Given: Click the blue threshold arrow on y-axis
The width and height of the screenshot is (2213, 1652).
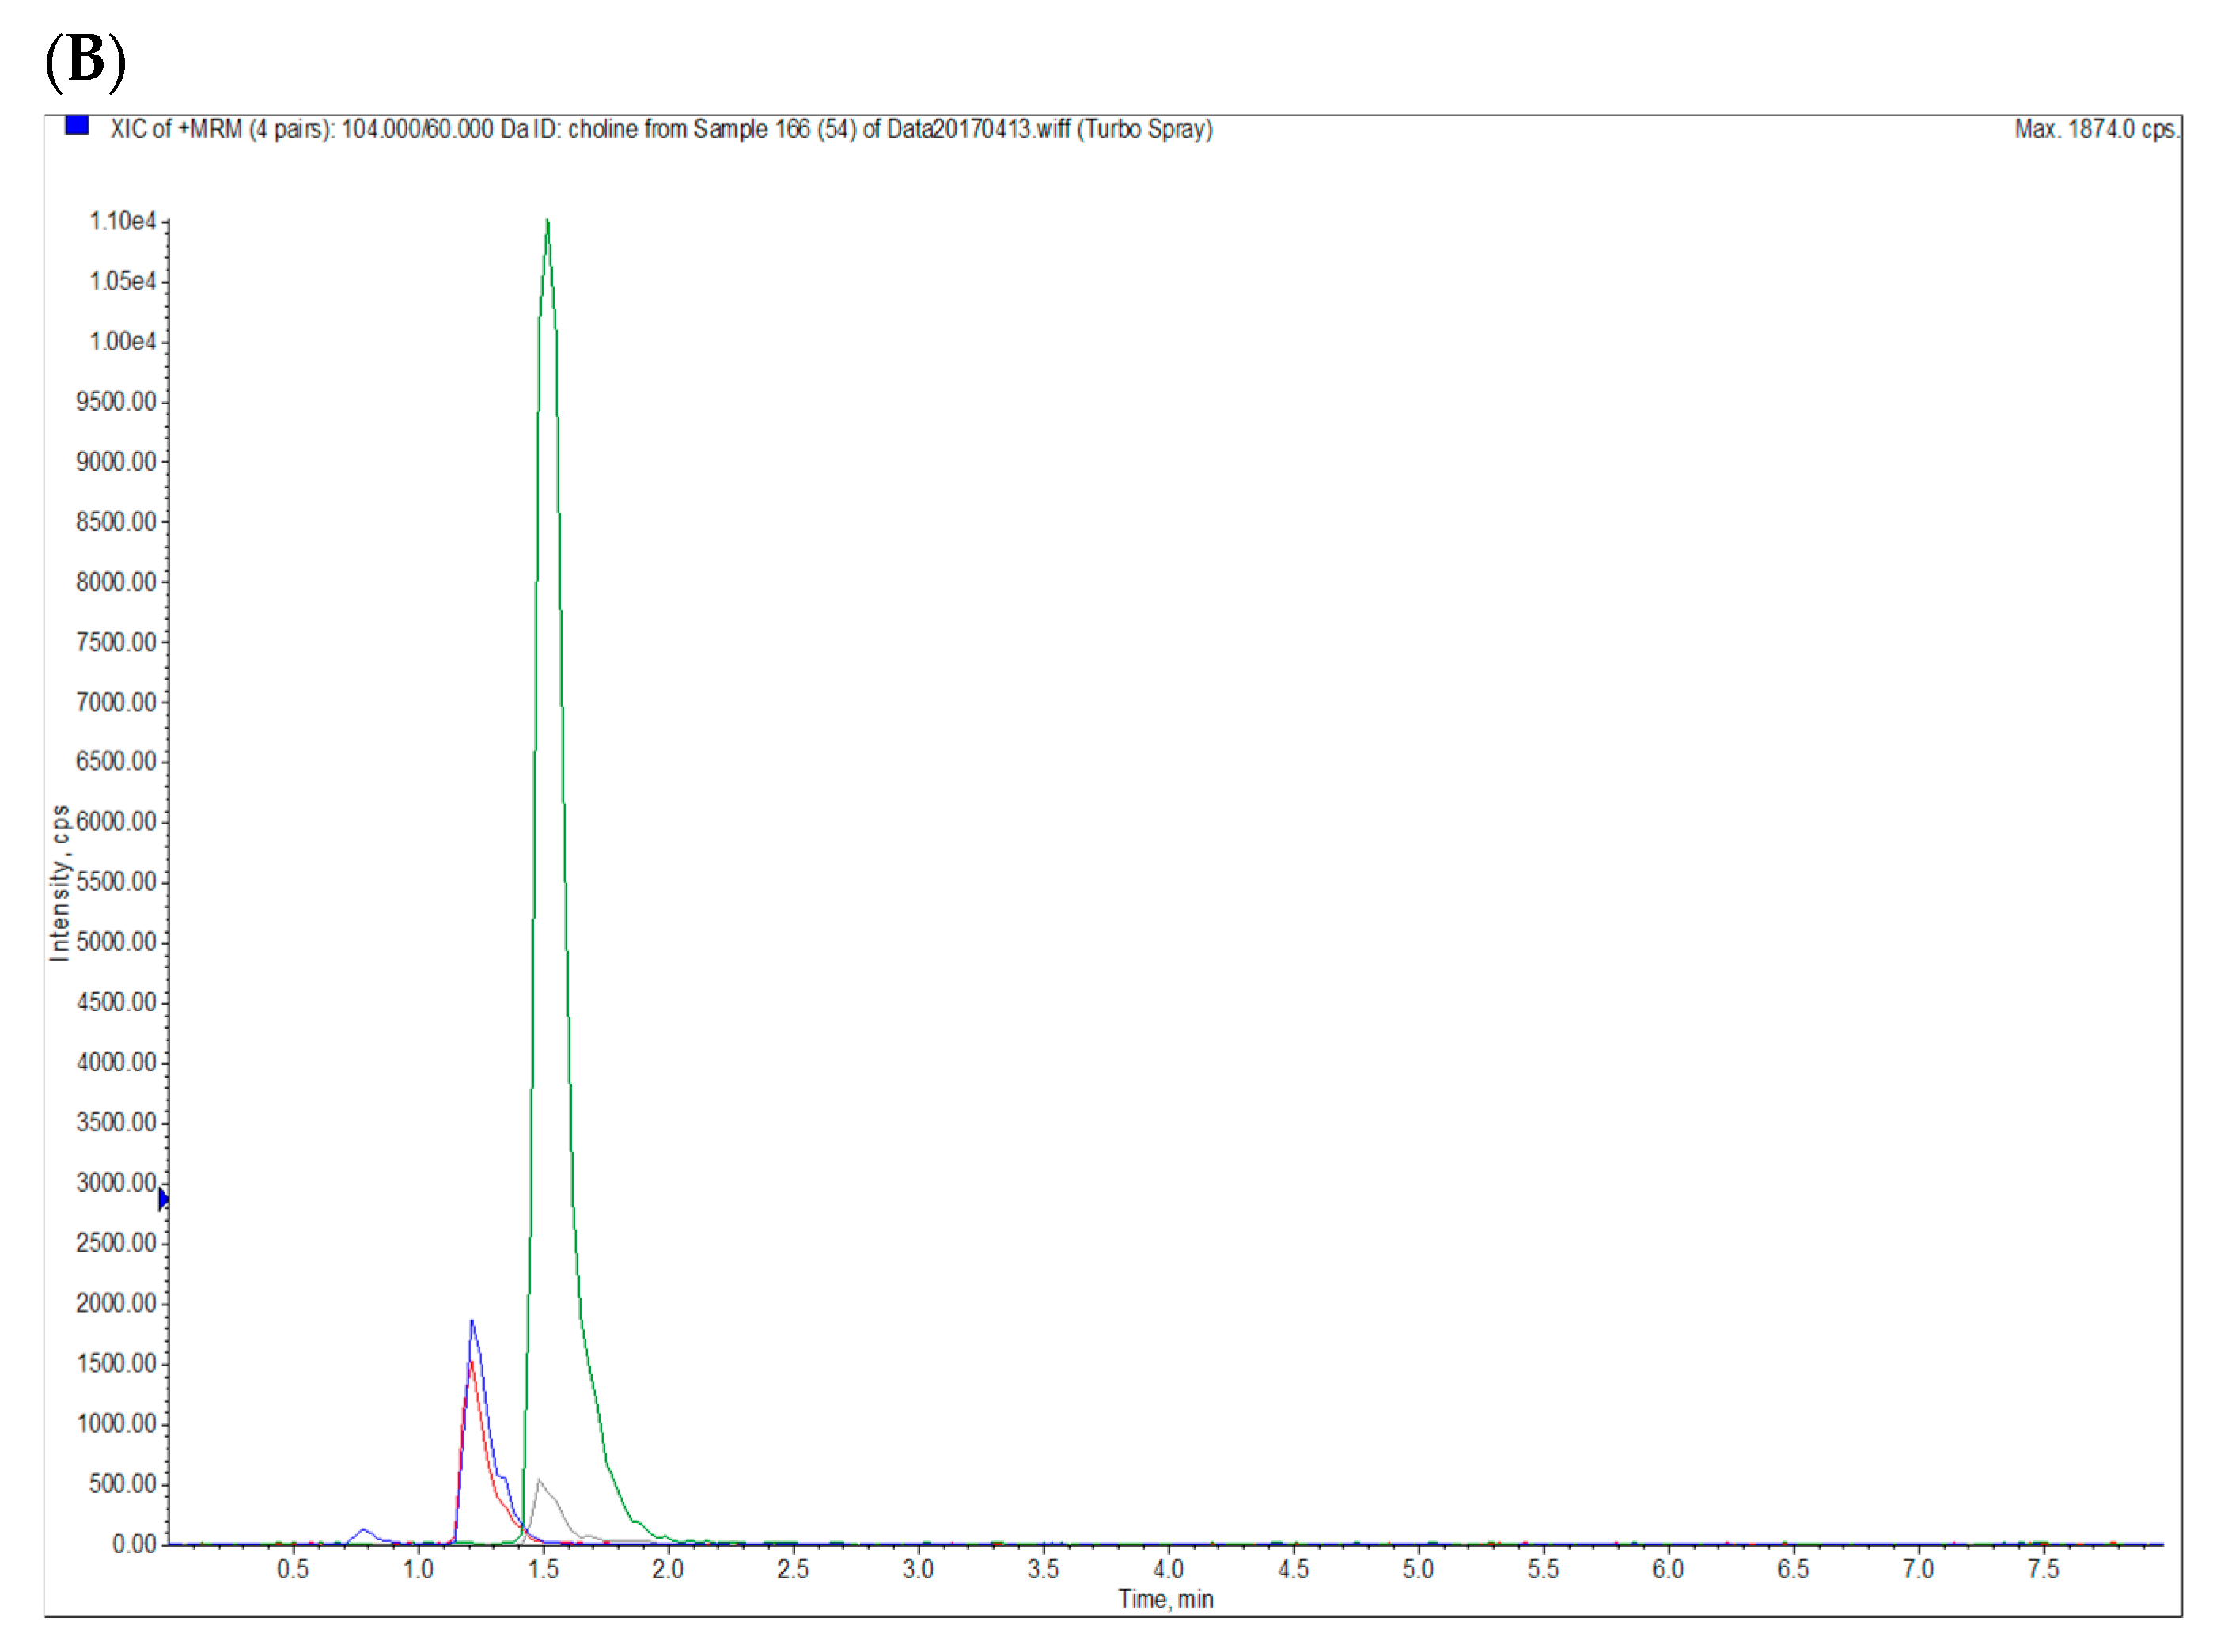Looking at the screenshot, I should coord(163,1199).
